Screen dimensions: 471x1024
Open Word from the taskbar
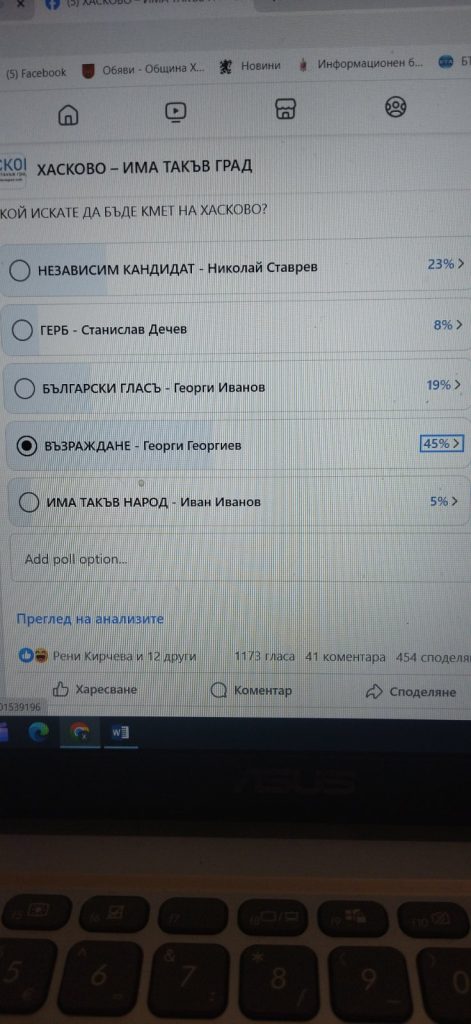tap(121, 733)
